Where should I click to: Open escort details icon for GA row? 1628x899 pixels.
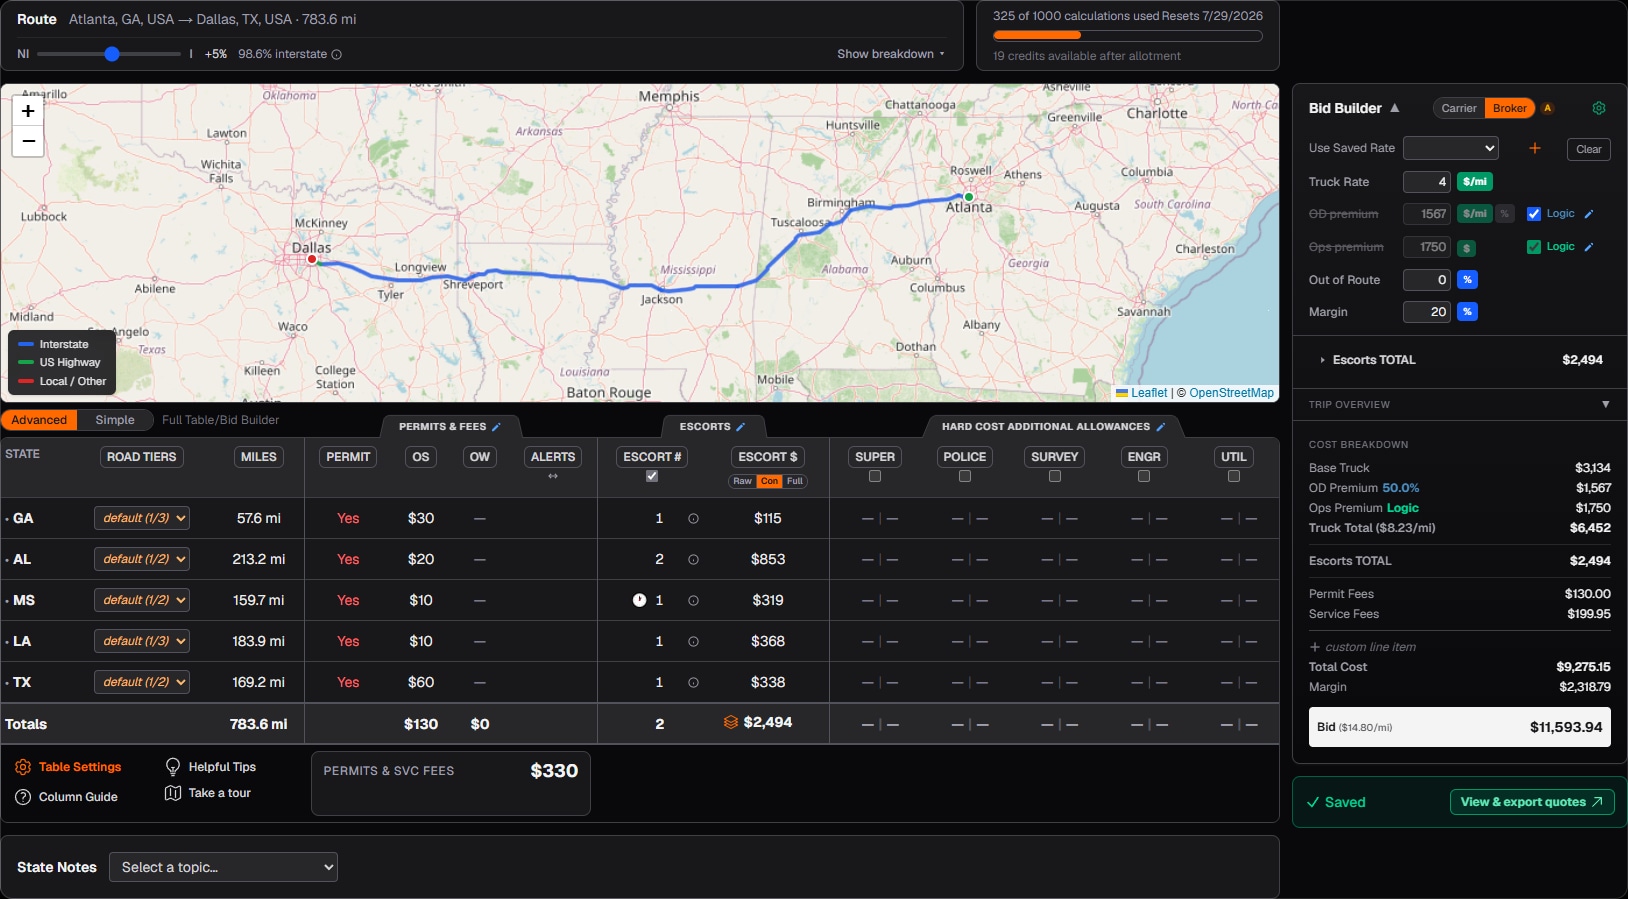point(693,519)
